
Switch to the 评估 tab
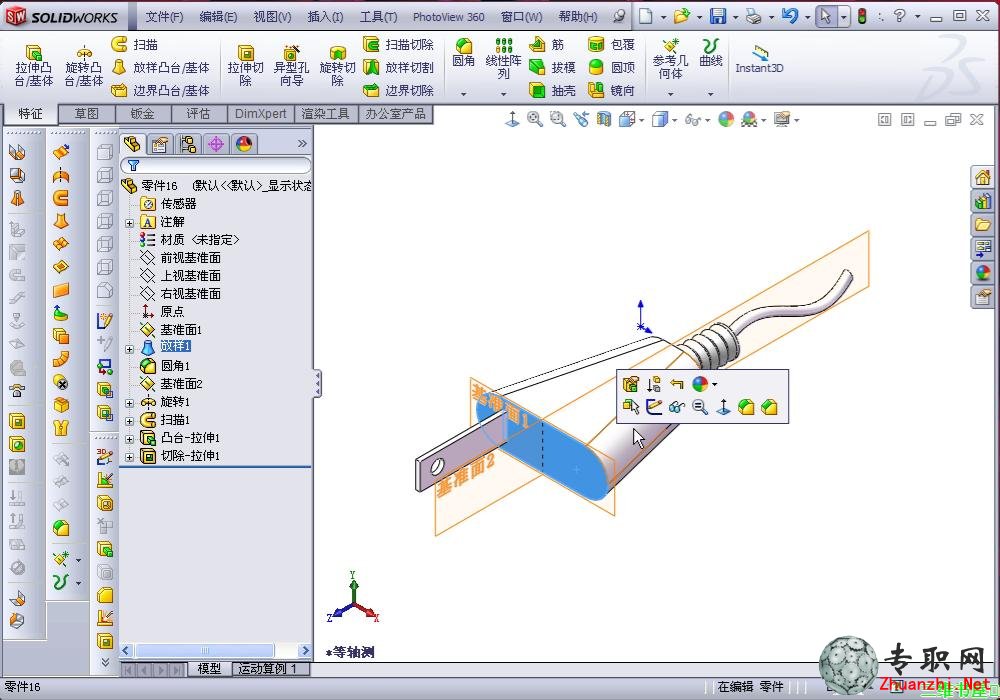tap(198, 114)
